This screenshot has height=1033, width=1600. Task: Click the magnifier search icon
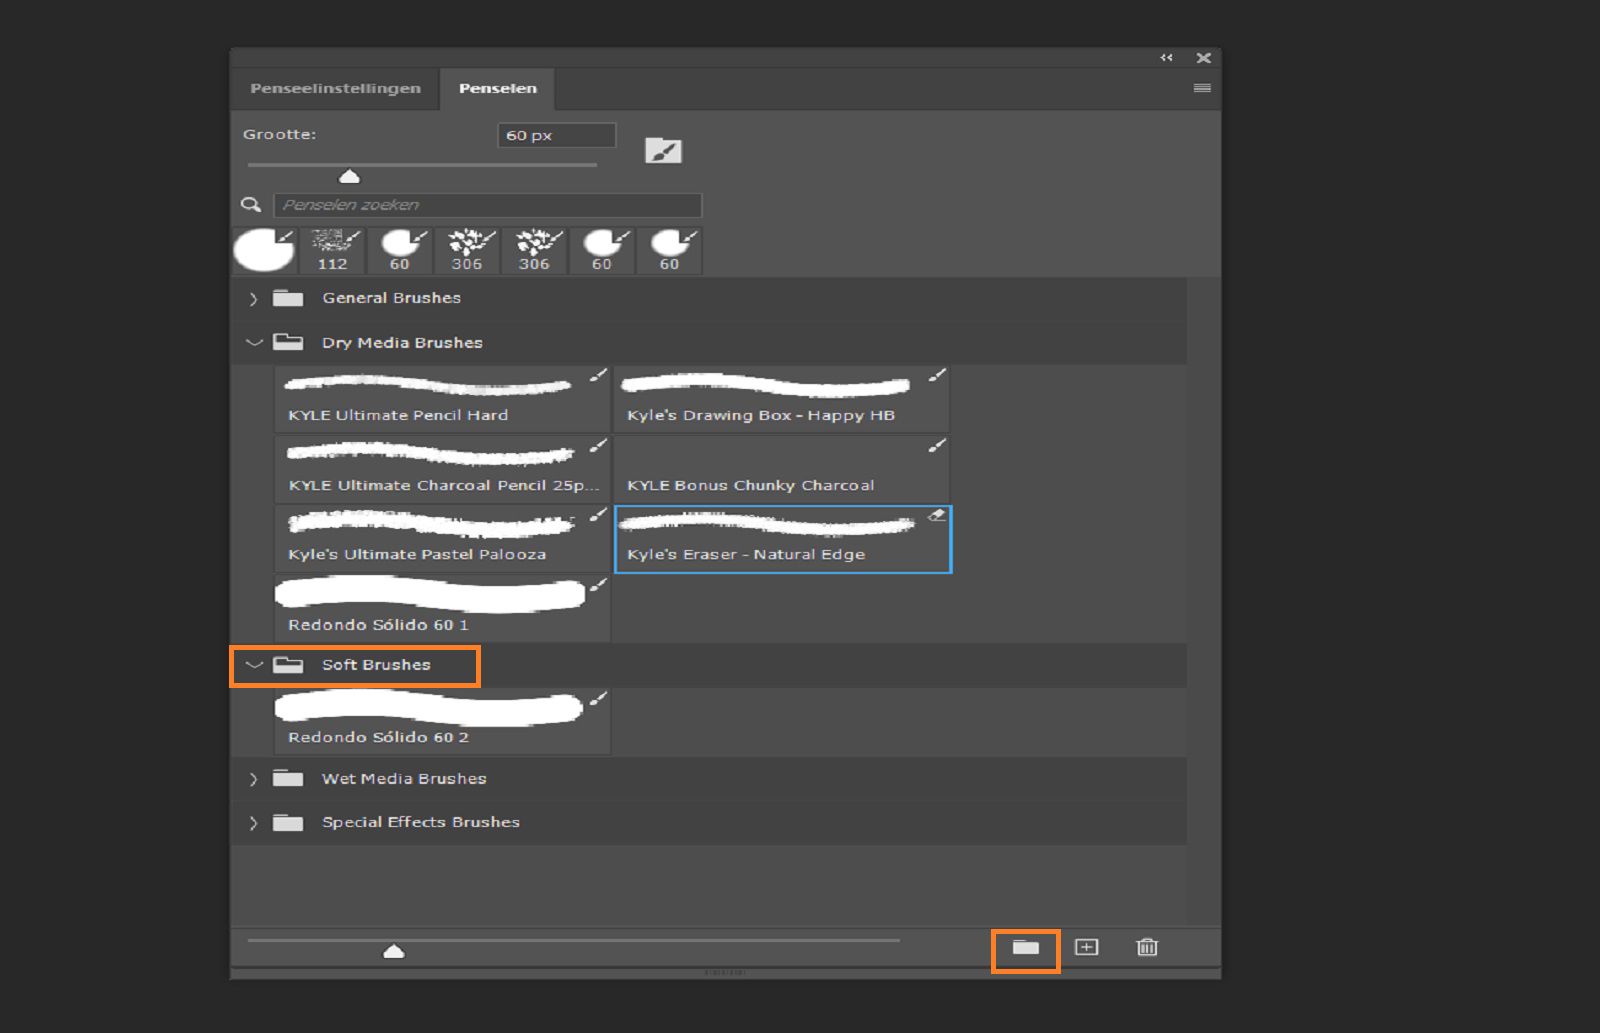click(250, 205)
